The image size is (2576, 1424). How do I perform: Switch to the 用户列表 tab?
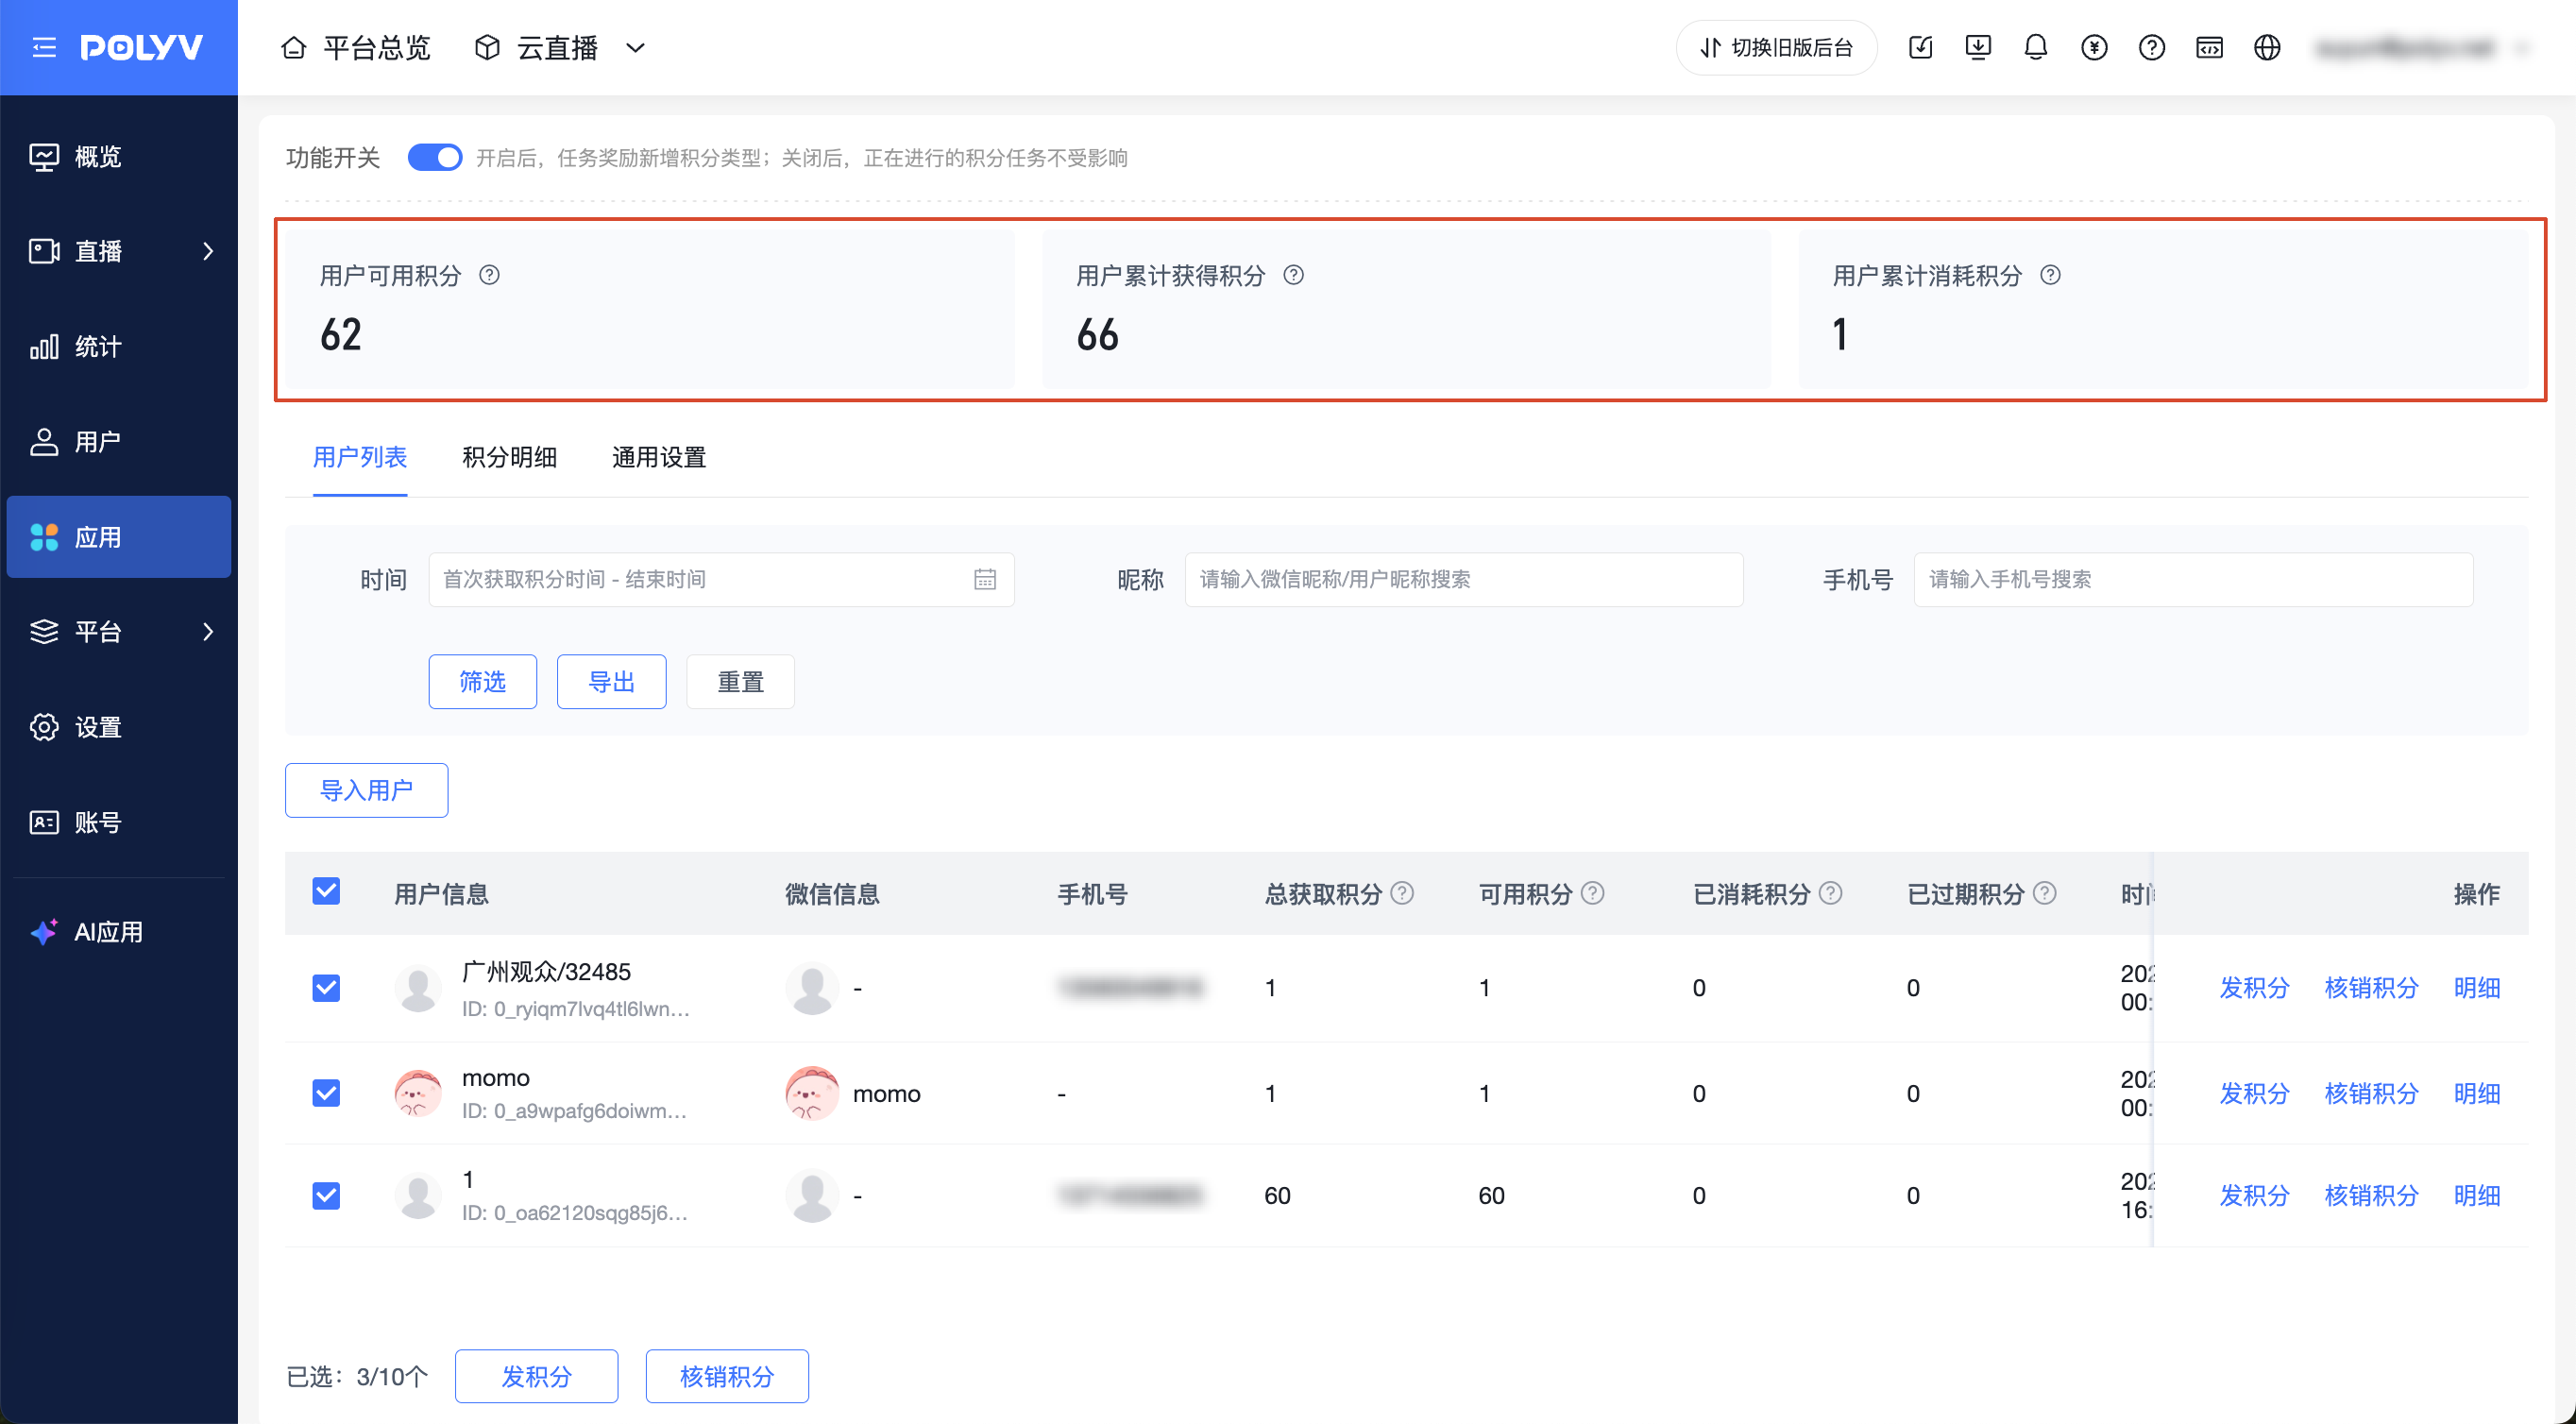coord(360,457)
